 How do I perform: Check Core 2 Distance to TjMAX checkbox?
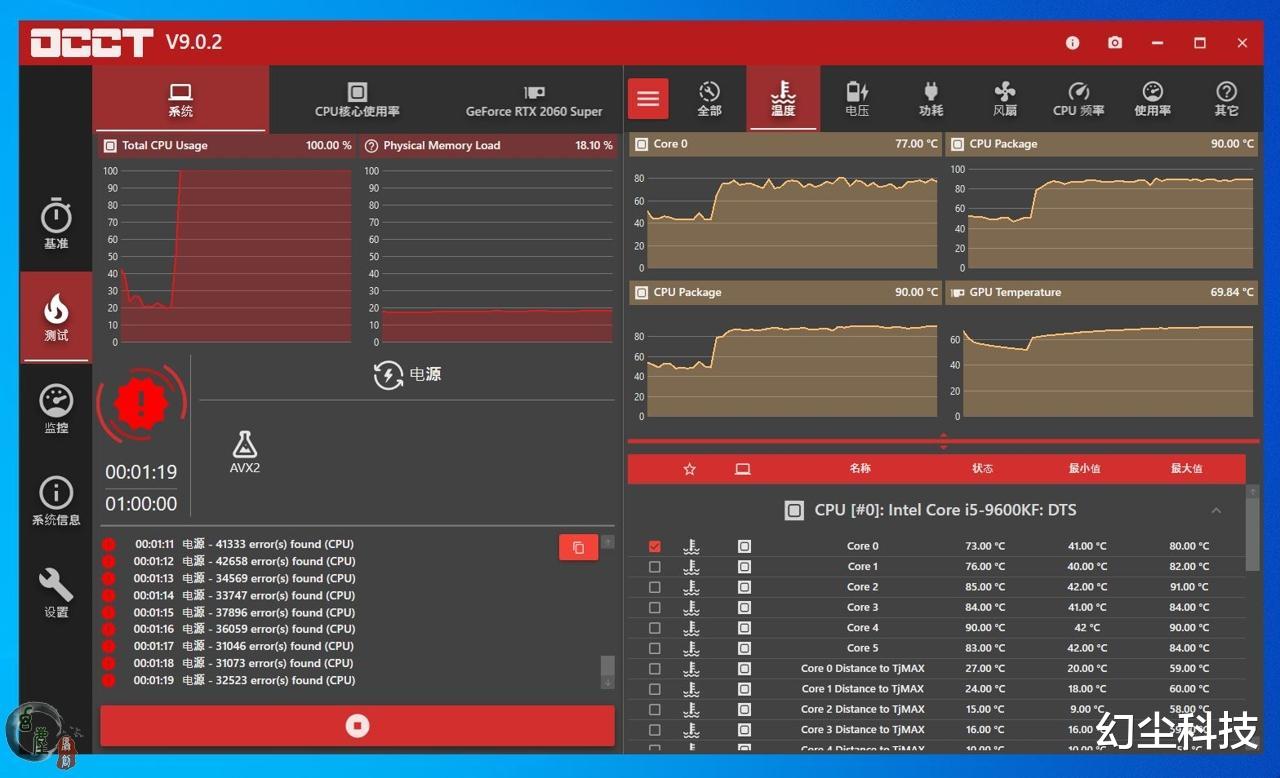click(655, 709)
